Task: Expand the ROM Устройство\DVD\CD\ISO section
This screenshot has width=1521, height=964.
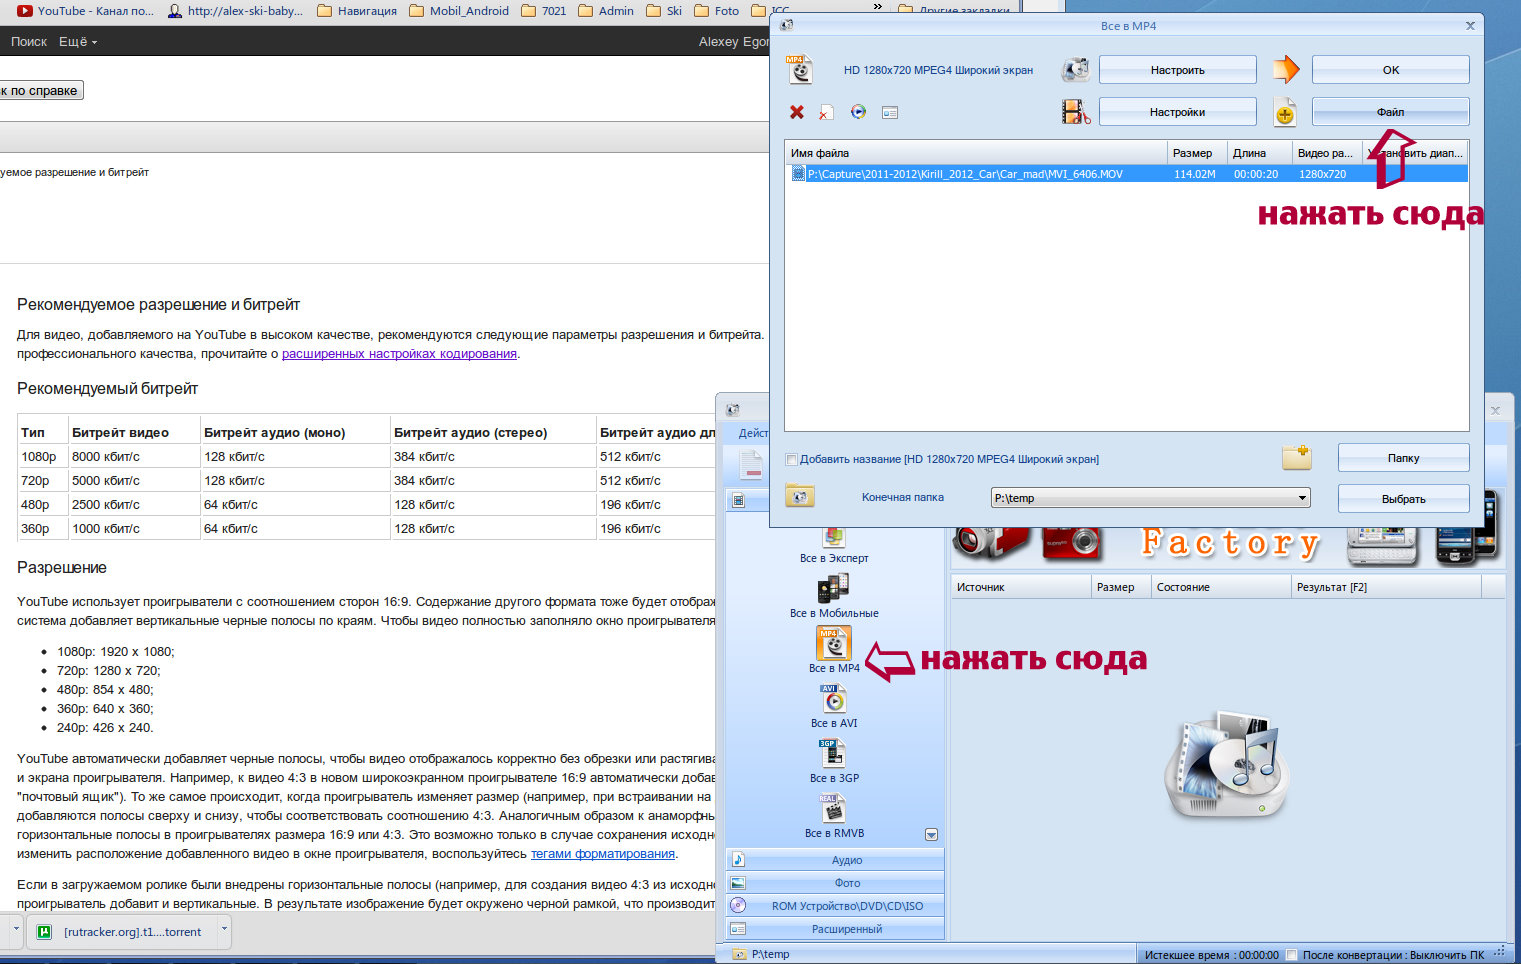Action: [835, 906]
